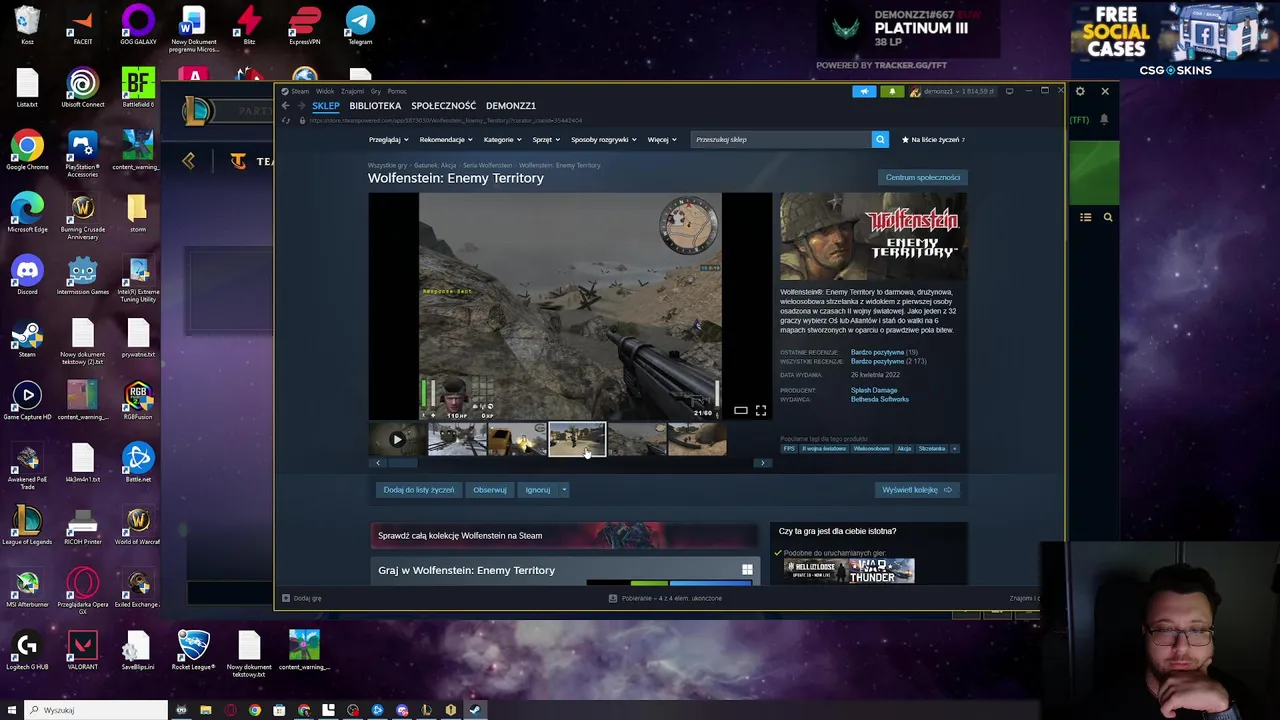Expand more tags plus button
This screenshot has height=720, width=1280.
tap(954, 449)
